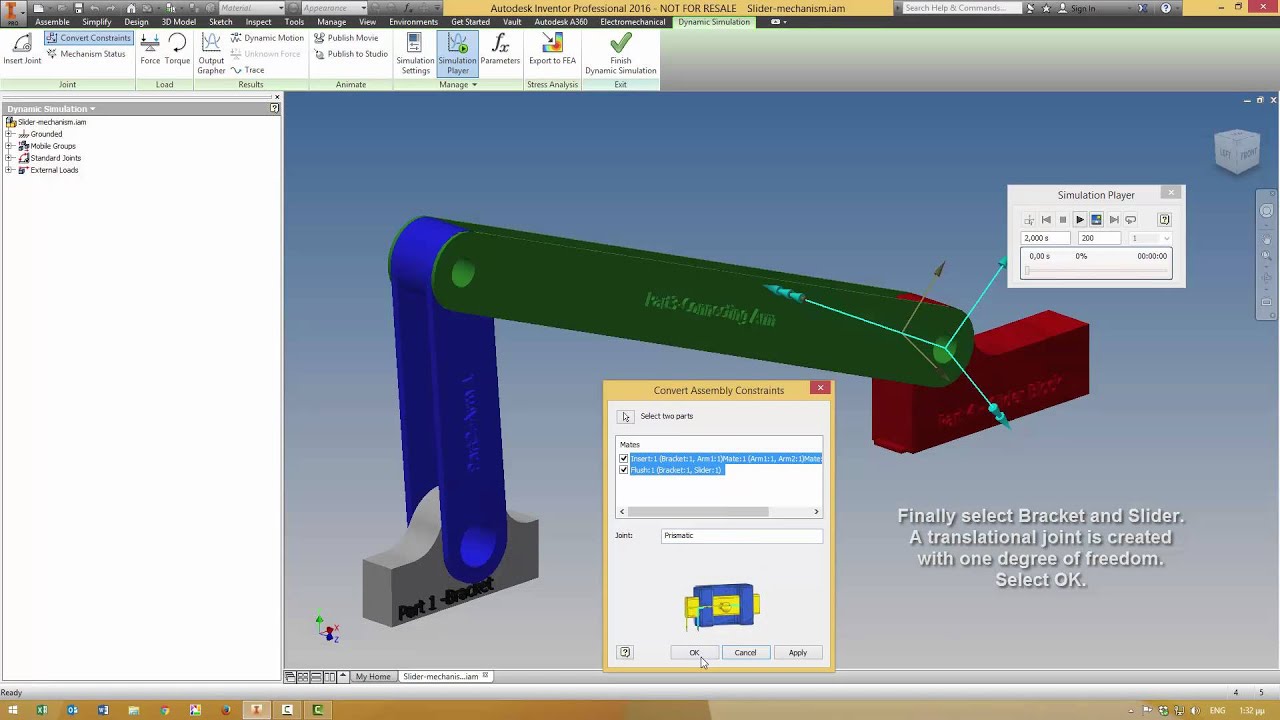This screenshot has width=1280, height=720.
Task: Toggle screen refresh in Simulation Player
Action: point(1097,220)
